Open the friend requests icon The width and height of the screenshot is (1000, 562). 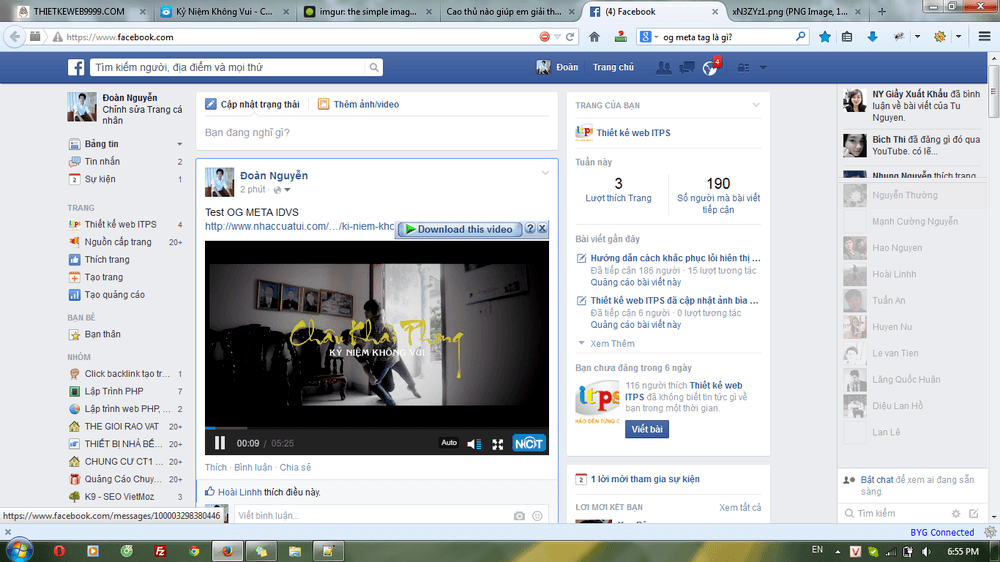click(x=663, y=67)
